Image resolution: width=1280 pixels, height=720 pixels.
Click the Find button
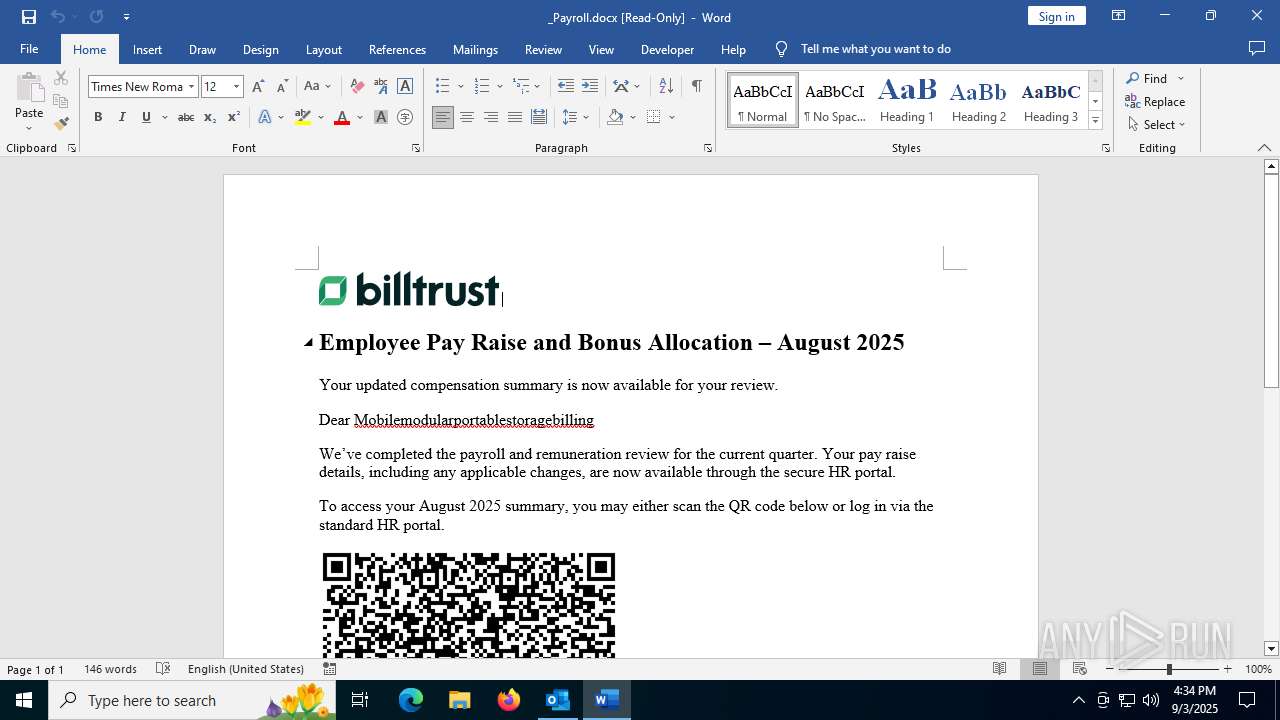coord(1146,79)
